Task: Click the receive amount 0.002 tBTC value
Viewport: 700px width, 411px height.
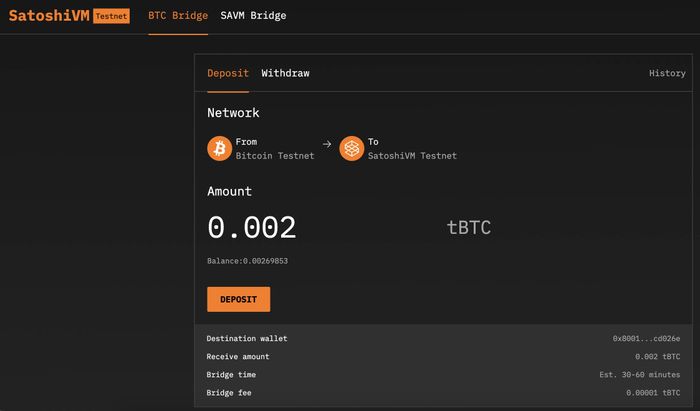Action: pos(658,357)
